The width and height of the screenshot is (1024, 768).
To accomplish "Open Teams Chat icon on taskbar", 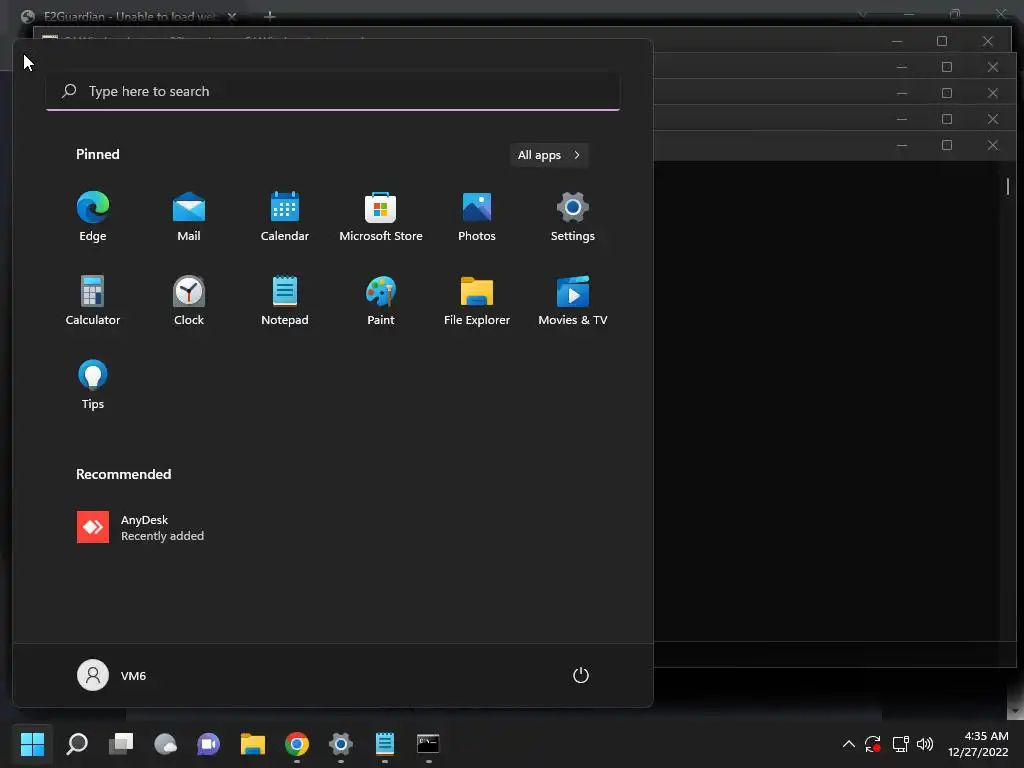I will tap(209, 744).
